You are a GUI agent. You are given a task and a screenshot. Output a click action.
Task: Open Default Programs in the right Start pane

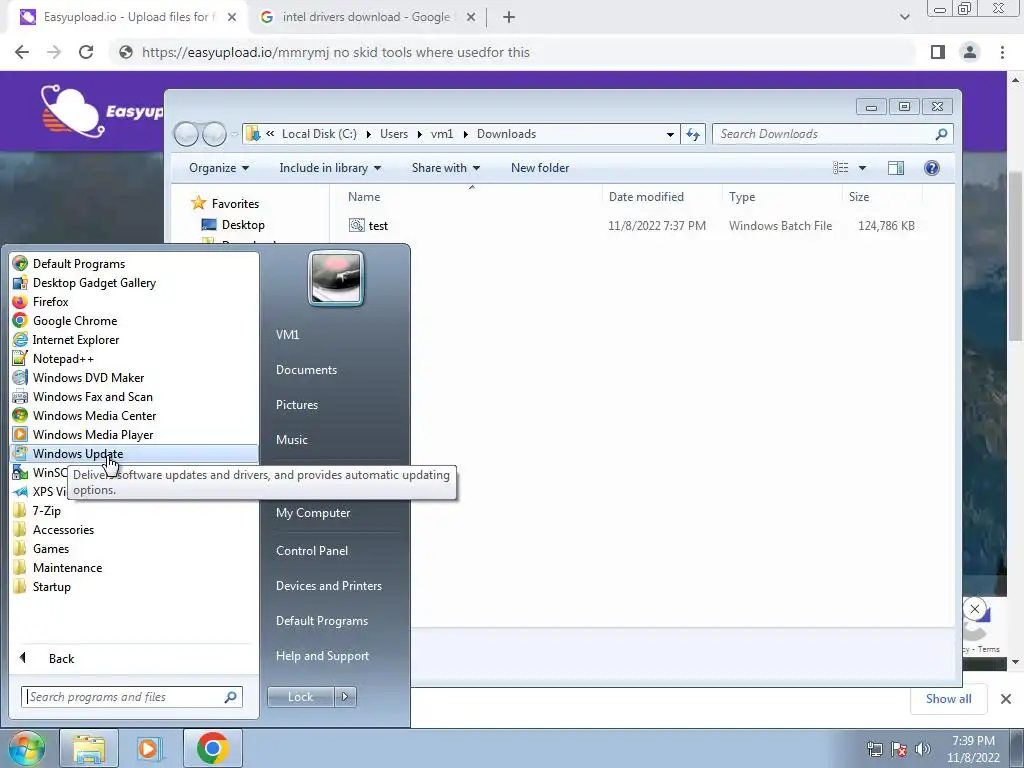(x=321, y=621)
